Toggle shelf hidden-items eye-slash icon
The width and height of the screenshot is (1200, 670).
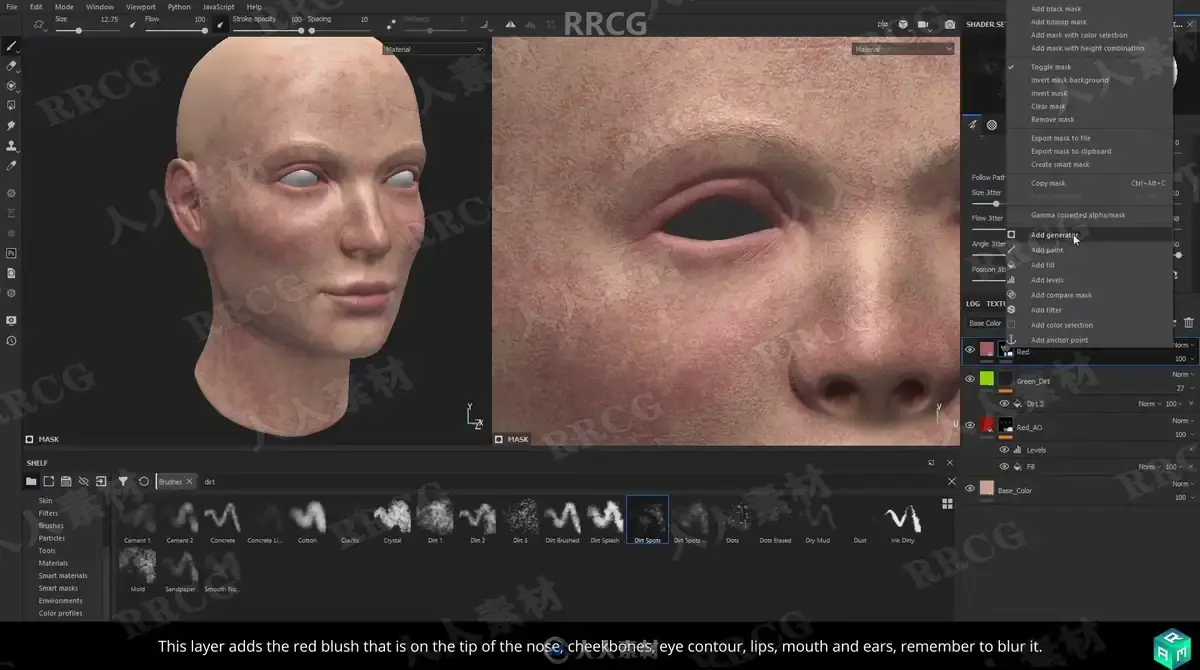[84, 481]
